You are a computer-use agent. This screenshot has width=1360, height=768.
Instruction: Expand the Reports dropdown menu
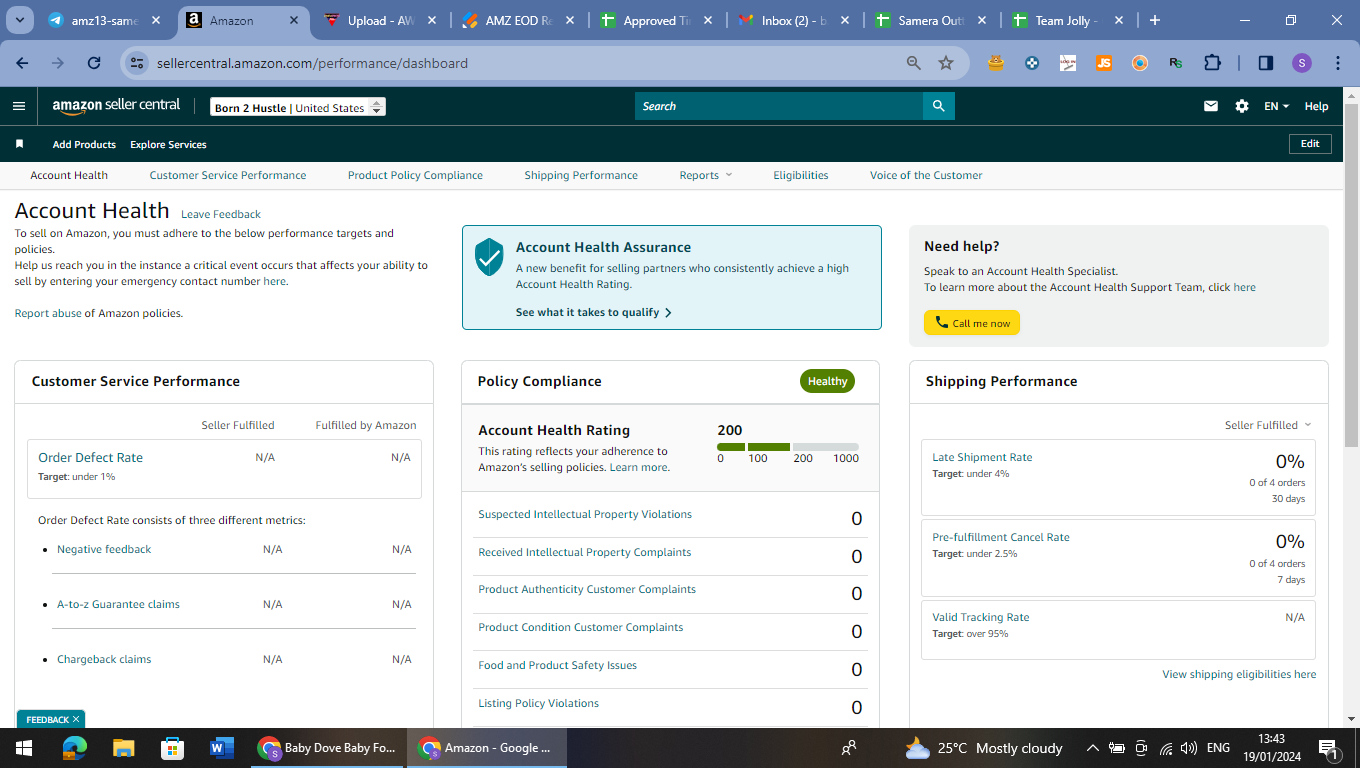tap(706, 175)
